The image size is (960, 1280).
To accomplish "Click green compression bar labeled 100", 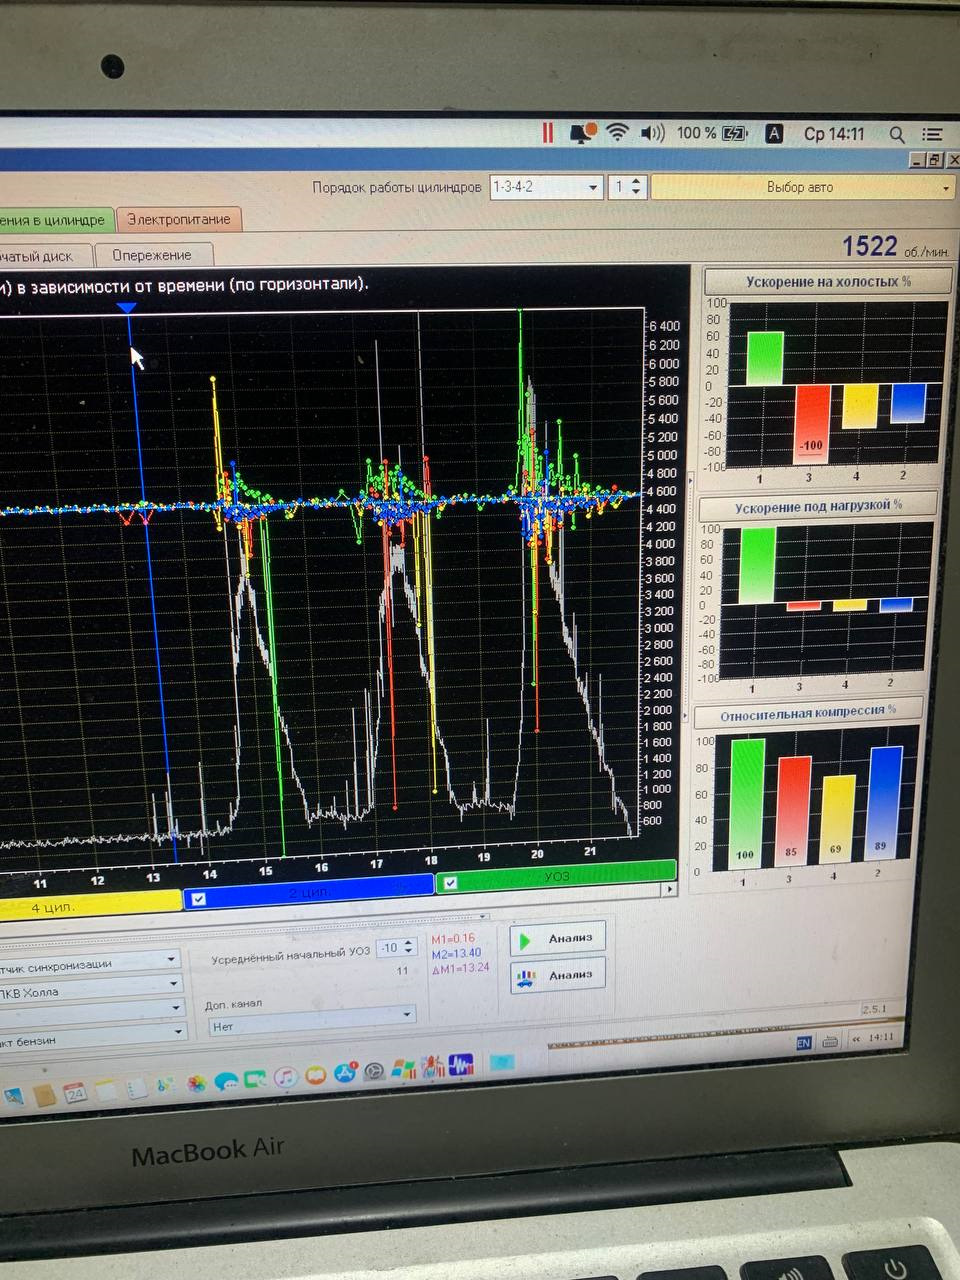I will [747, 802].
